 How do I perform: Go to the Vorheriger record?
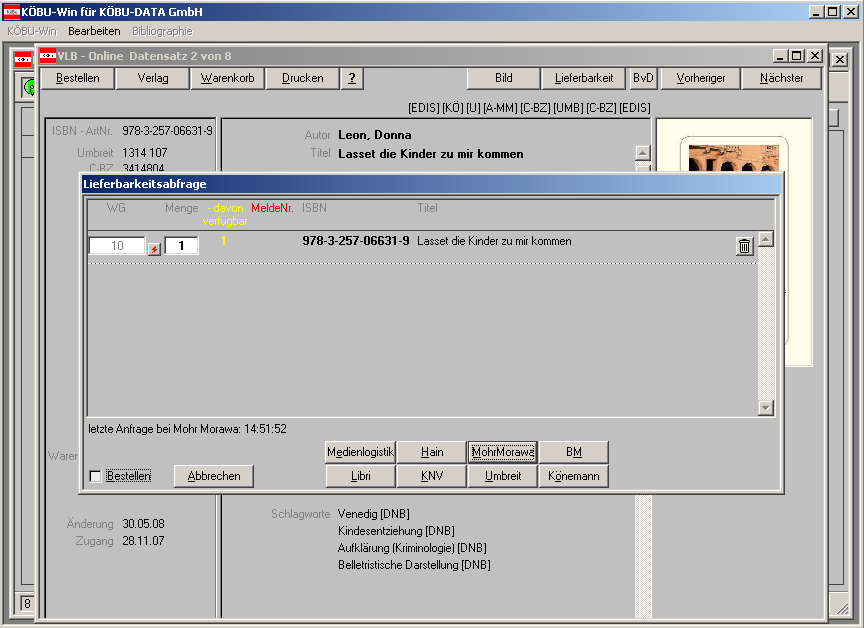[x=700, y=78]
